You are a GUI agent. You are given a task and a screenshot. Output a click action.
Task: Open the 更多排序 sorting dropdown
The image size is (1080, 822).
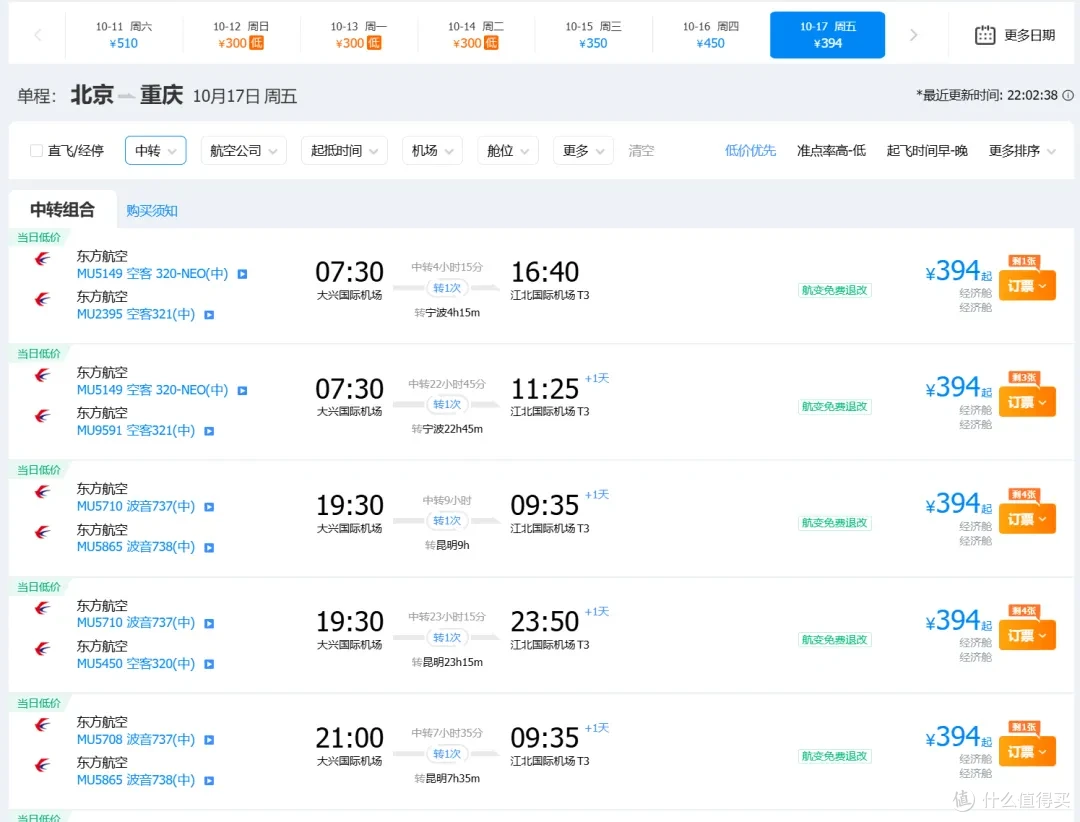pyautogui.click(x=1021, y=150)
